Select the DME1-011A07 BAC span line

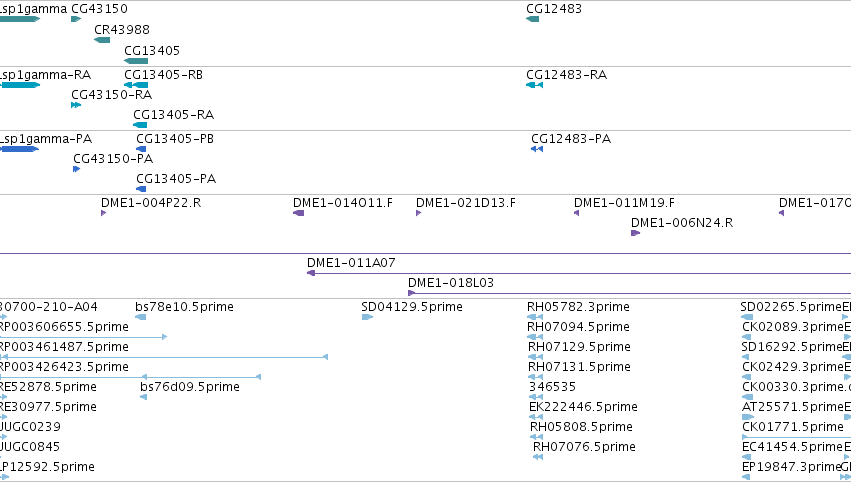pos(579,273)
